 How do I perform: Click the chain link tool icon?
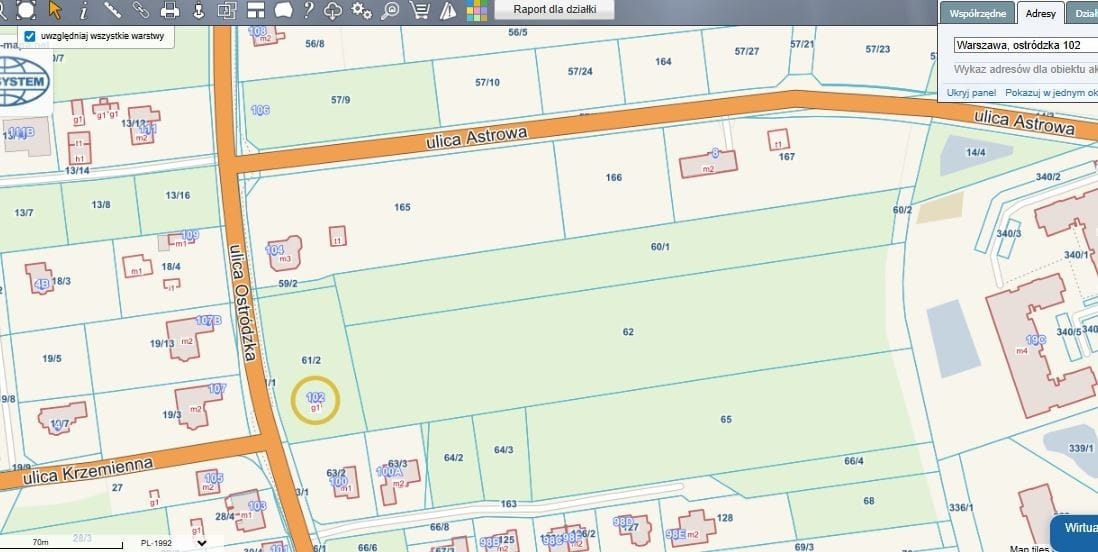coord(141,10)
